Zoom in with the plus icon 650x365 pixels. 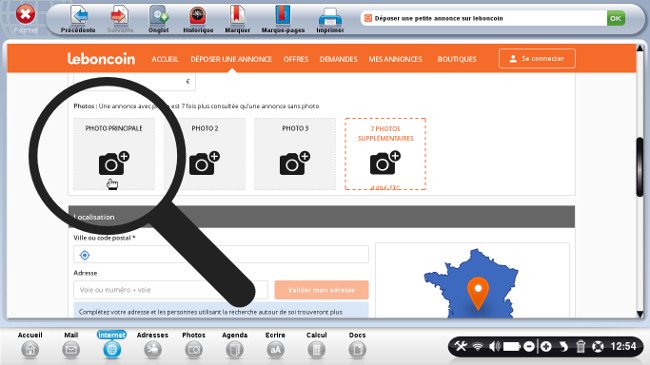(546, 346)
